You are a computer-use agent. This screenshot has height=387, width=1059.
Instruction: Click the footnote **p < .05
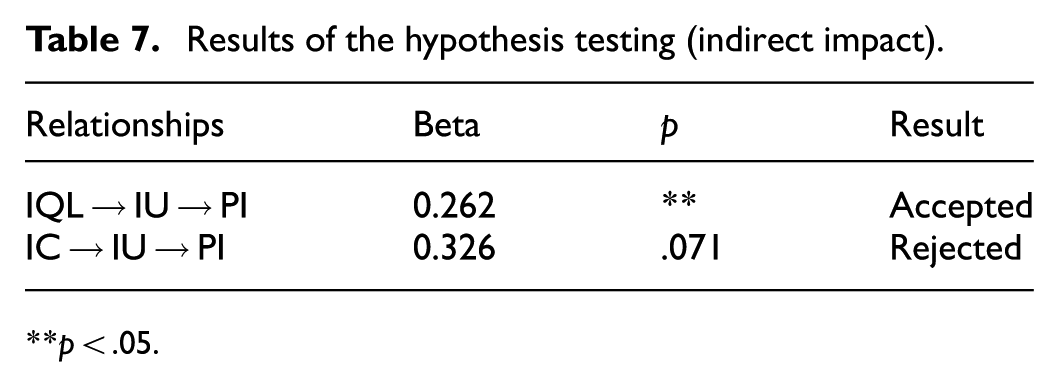pyautogui.click(x=93, y=345)
